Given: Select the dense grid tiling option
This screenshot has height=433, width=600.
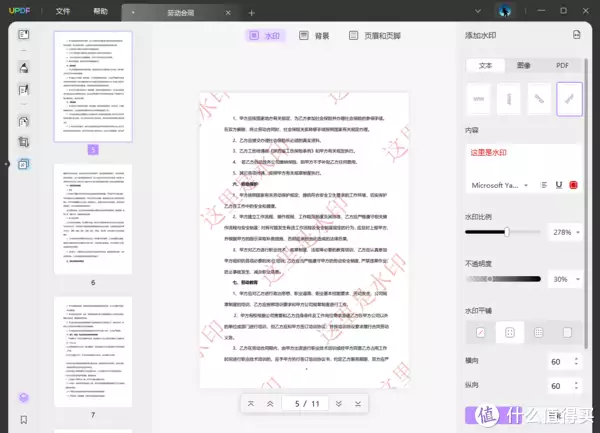Looking at the screenshot, I should point(538,332).
